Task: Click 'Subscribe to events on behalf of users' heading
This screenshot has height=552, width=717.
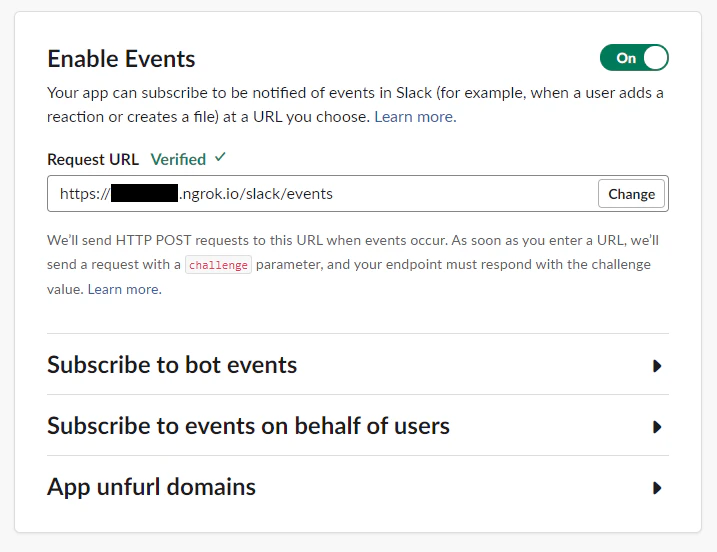Action: click(248, 426)
